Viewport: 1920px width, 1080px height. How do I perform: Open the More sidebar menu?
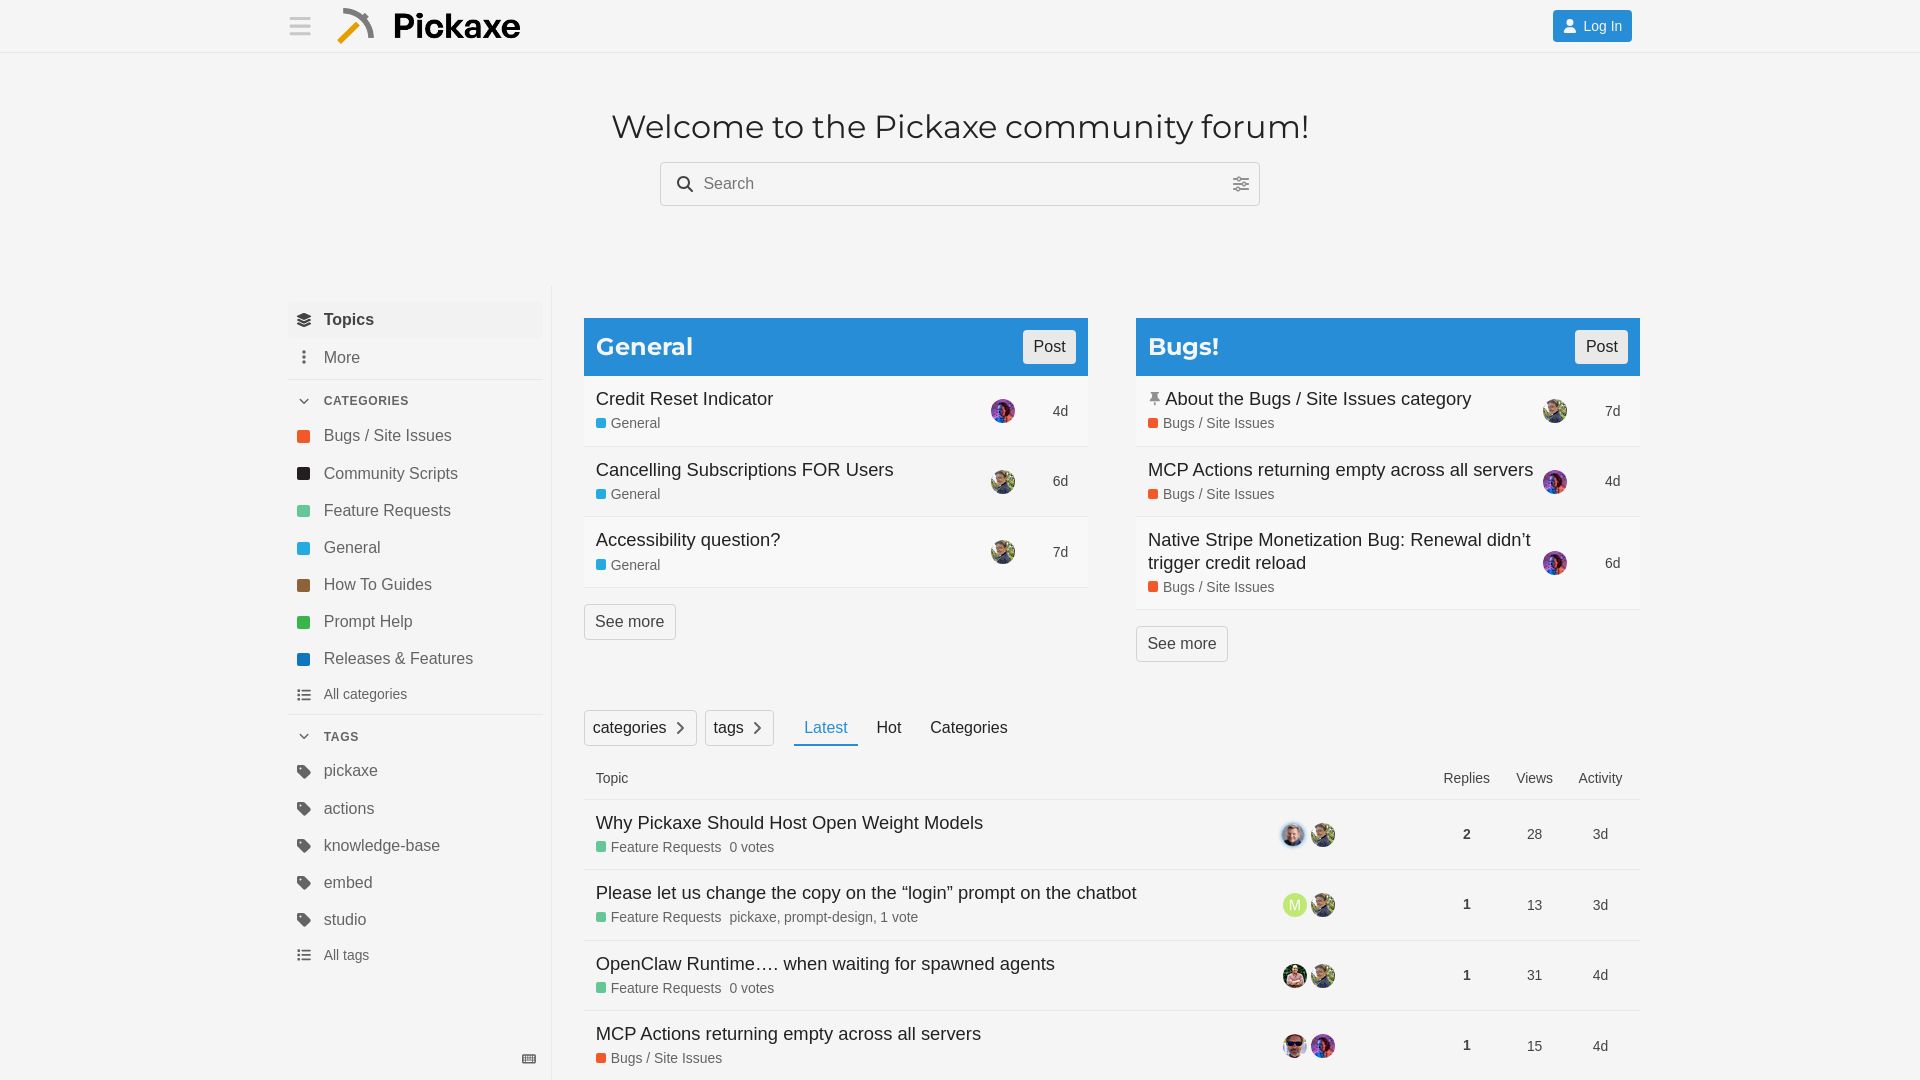point(415,358)
